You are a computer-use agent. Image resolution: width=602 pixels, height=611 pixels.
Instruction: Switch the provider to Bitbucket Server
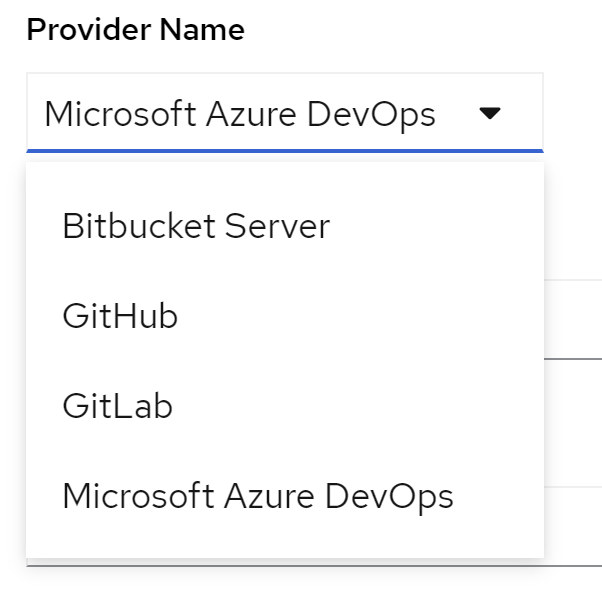tap(196, 226)
